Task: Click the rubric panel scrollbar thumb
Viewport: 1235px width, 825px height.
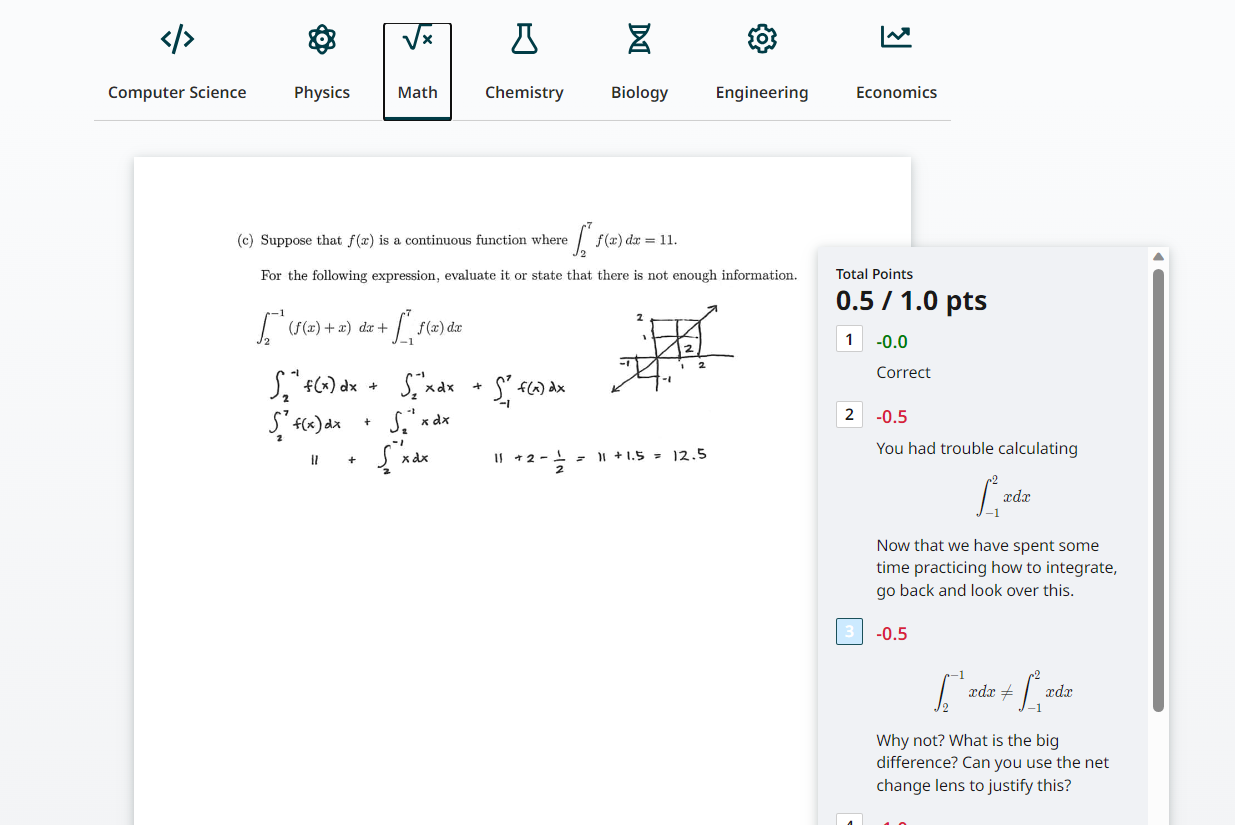Action: [1158, 490]
